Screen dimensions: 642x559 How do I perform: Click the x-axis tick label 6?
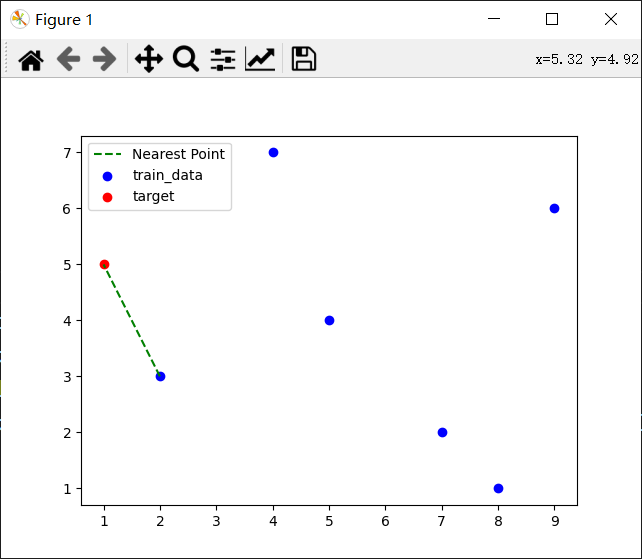coord(385,521)
